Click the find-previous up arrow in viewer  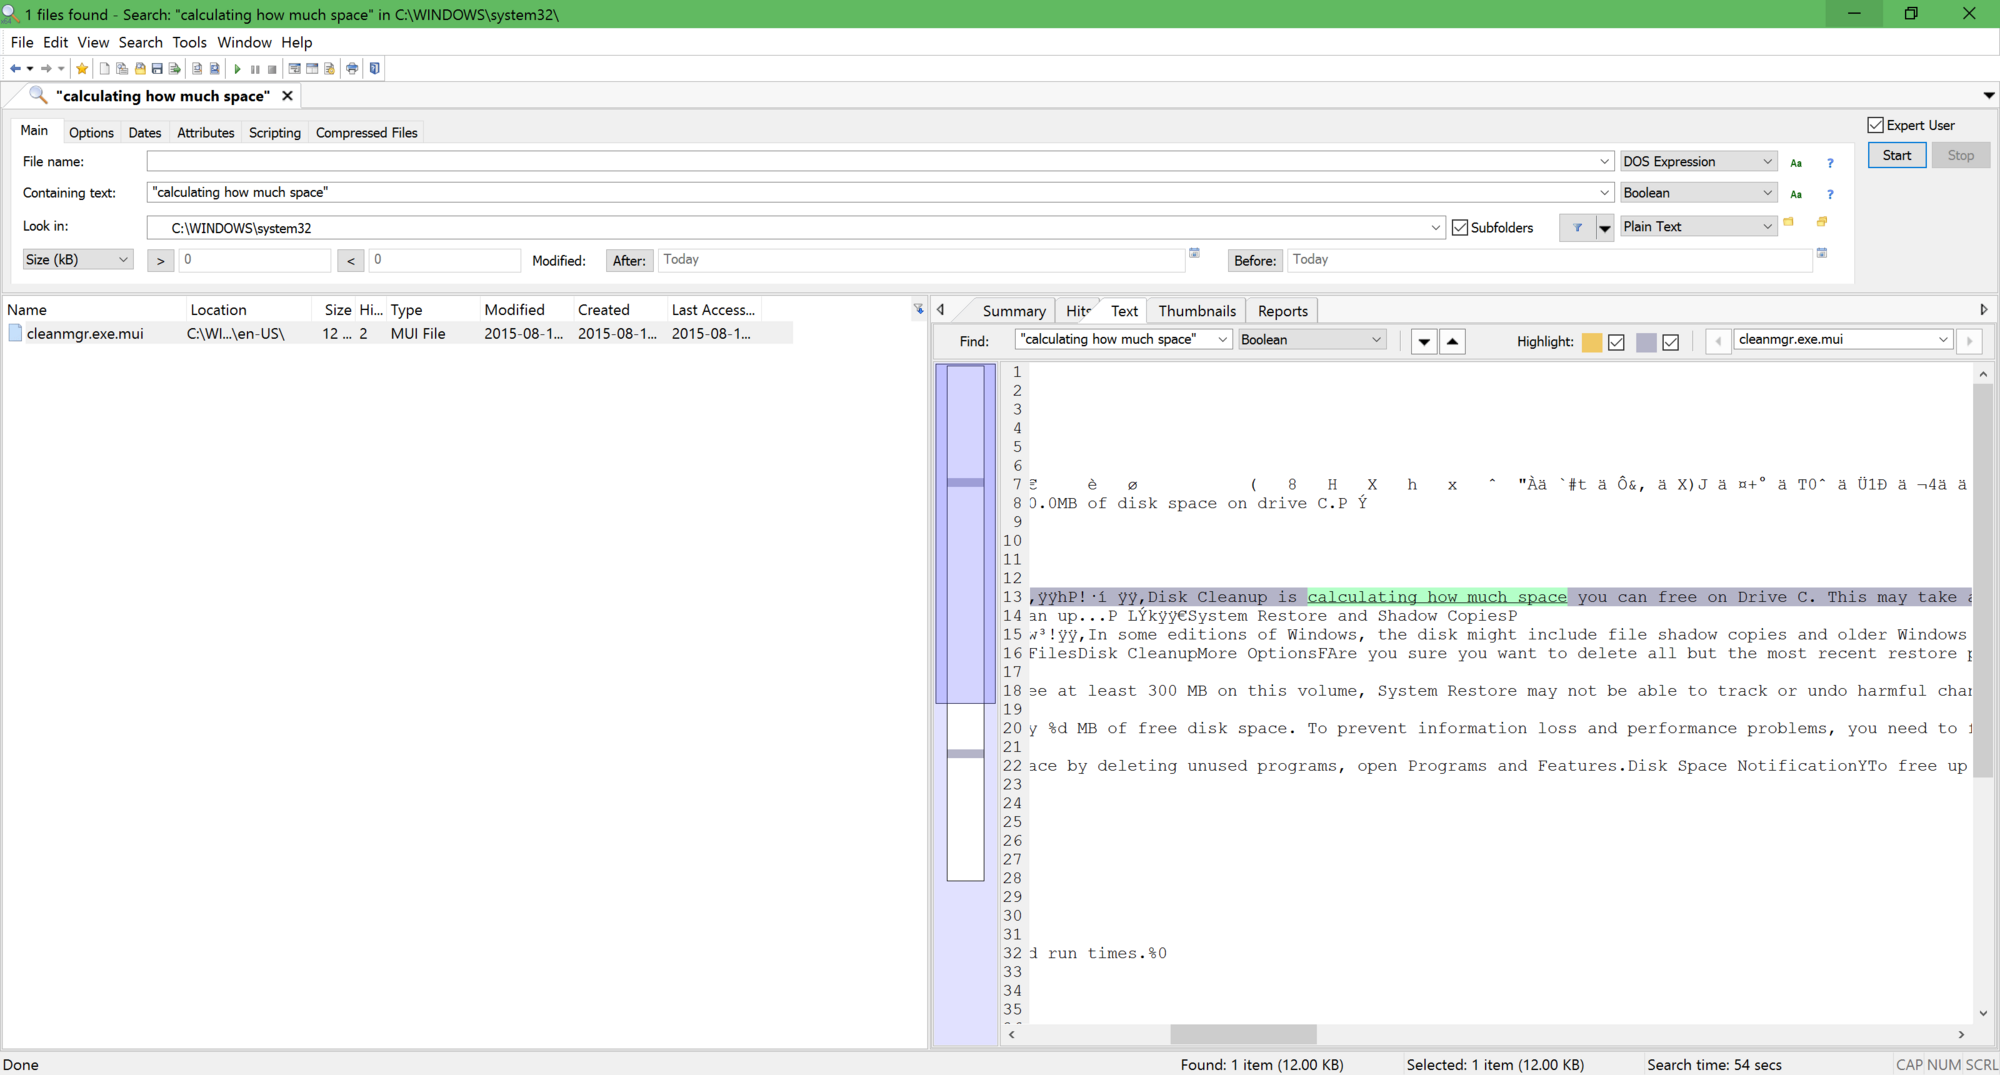coord(1452,342)
